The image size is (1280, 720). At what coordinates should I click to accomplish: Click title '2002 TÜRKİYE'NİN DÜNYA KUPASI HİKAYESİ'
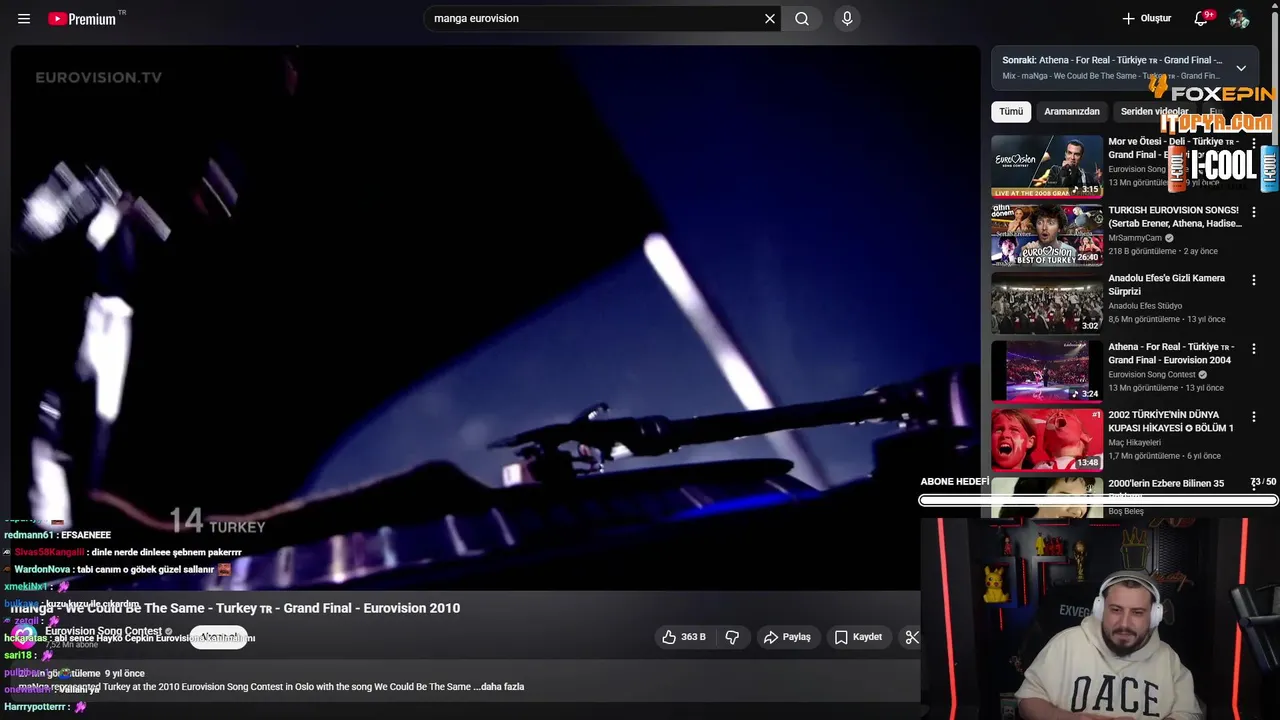(1171, 421)
